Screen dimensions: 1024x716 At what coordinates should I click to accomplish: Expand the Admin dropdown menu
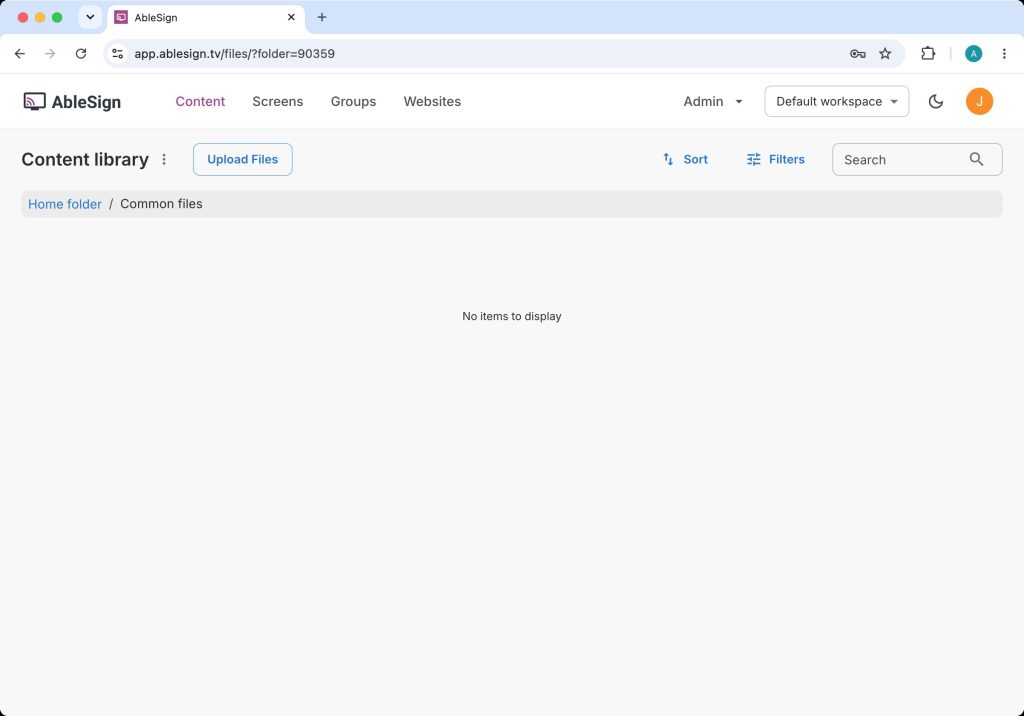pos(712,101)
